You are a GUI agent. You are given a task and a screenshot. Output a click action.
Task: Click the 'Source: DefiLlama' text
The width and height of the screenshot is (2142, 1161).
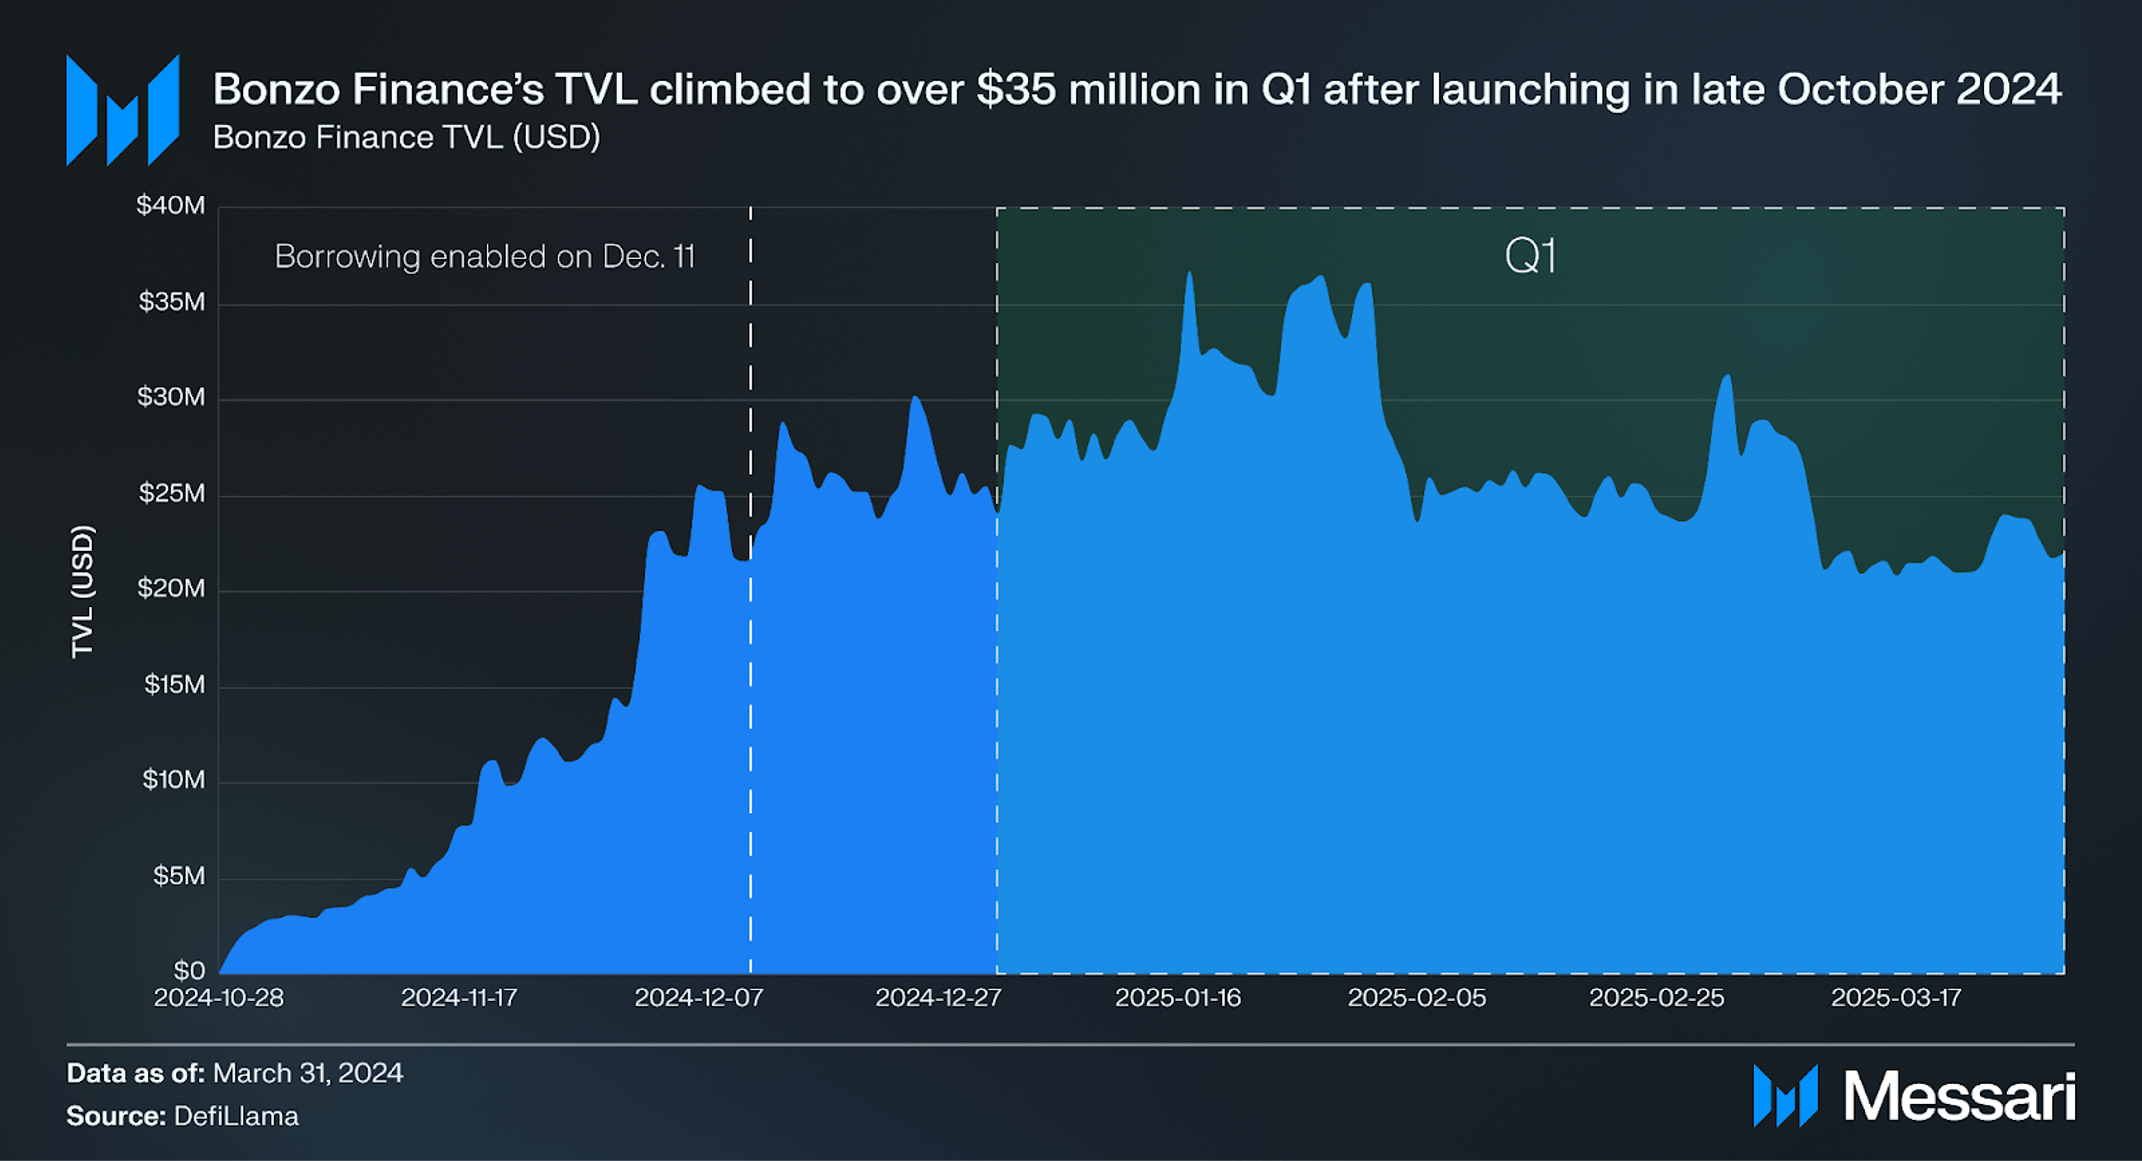[x=183, y=1116]
